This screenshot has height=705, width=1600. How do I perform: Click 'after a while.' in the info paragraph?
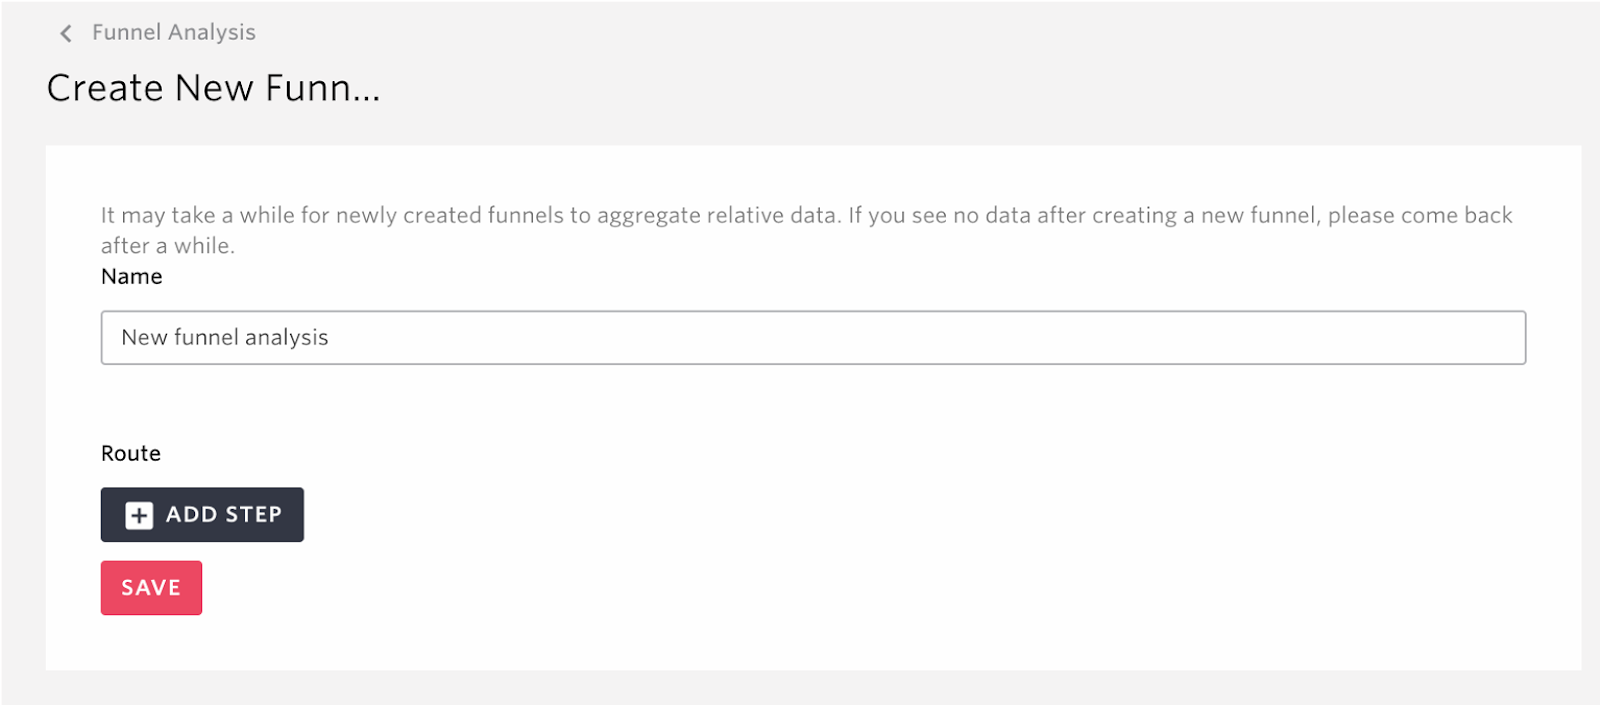click(x=168, y=246)
